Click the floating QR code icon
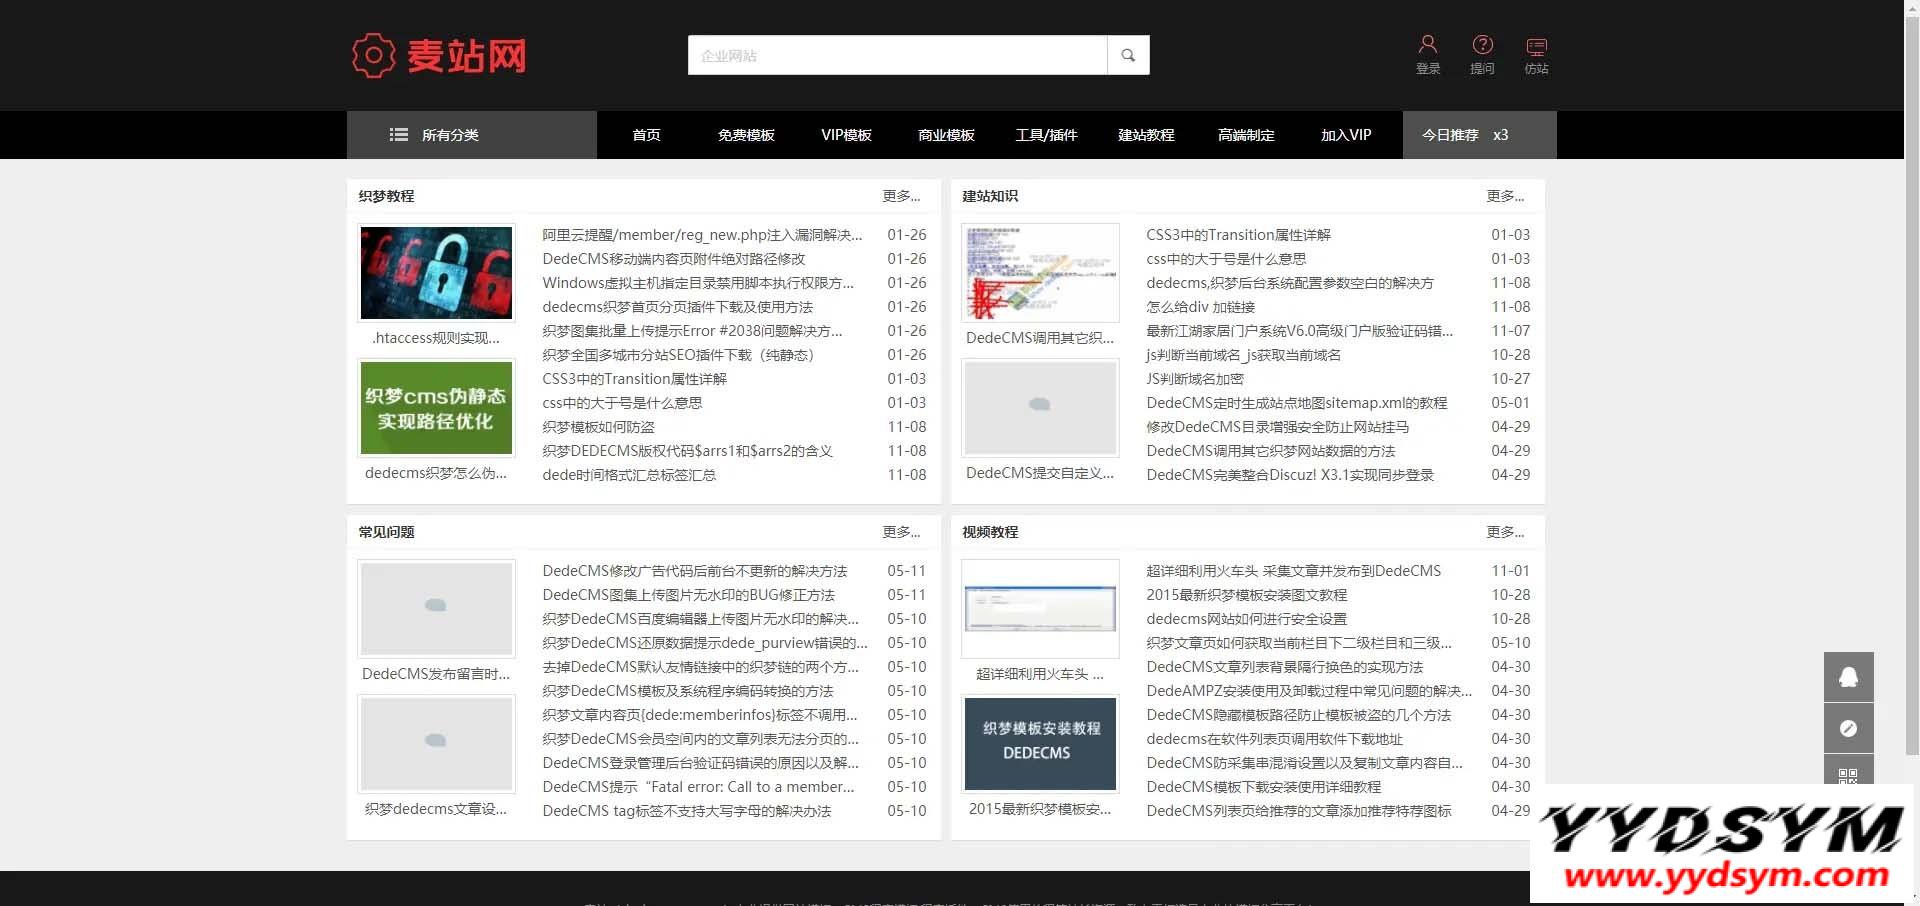The height and width of the screenshot is (906, 1920). [x=1848, y=774]
